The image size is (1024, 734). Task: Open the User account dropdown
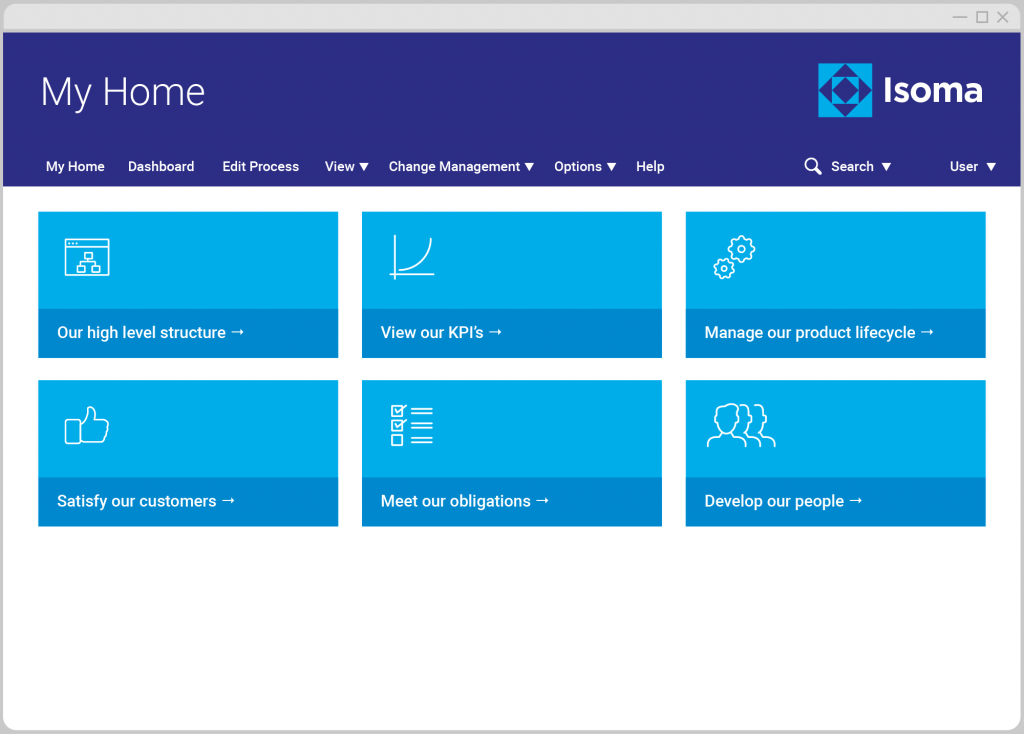972,167
